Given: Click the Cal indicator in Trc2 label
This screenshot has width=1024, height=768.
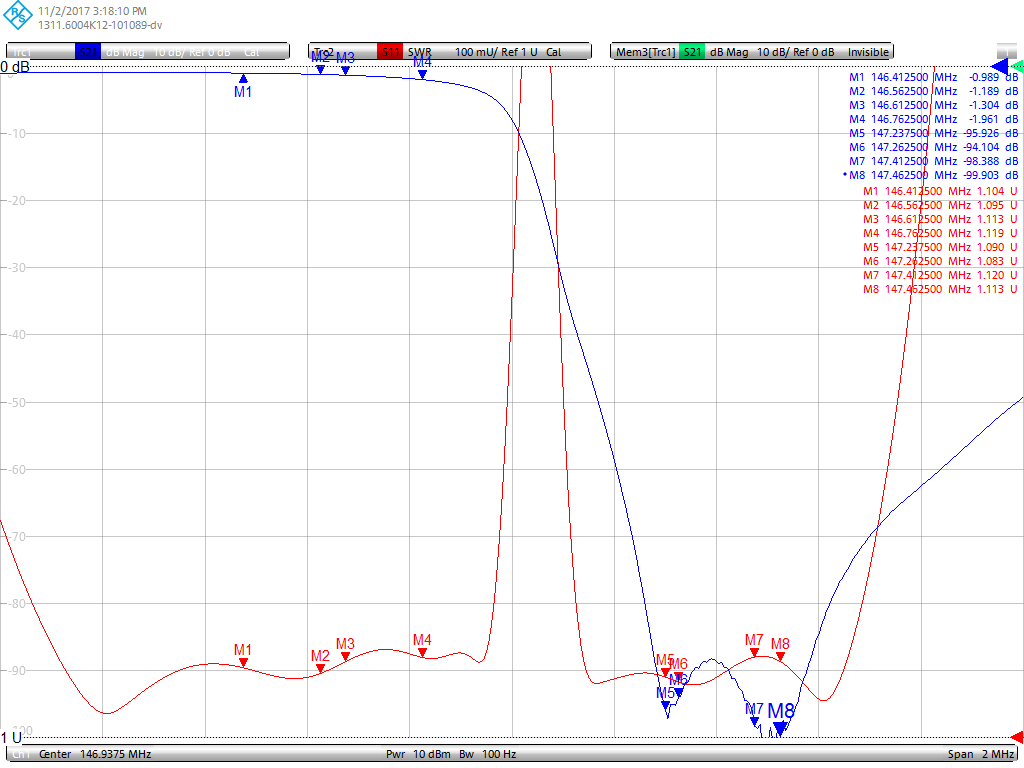Looking at the screenshot, I should [553, 52].
